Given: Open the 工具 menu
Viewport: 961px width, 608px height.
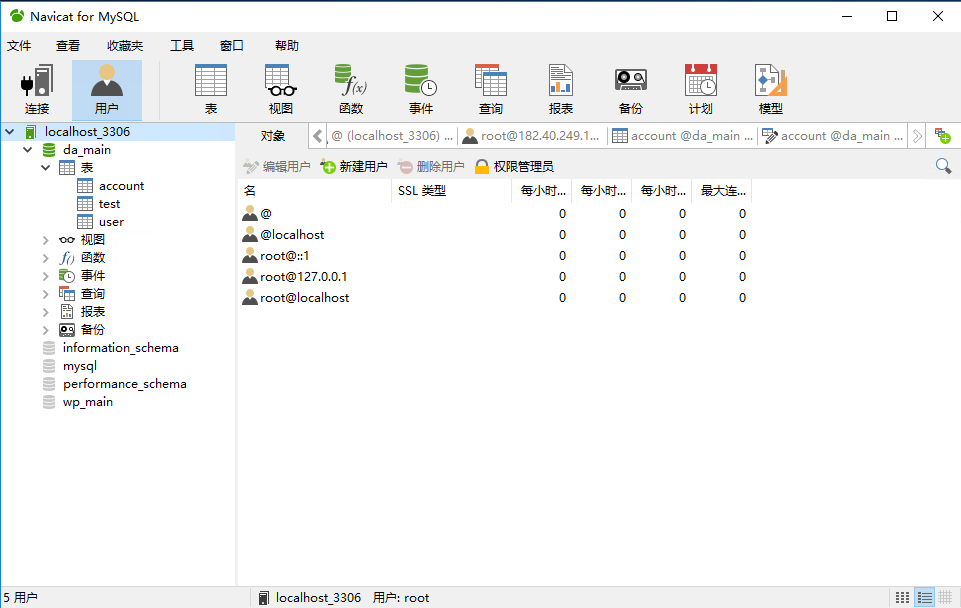Looking at the screenshot, I should [182, 45].
